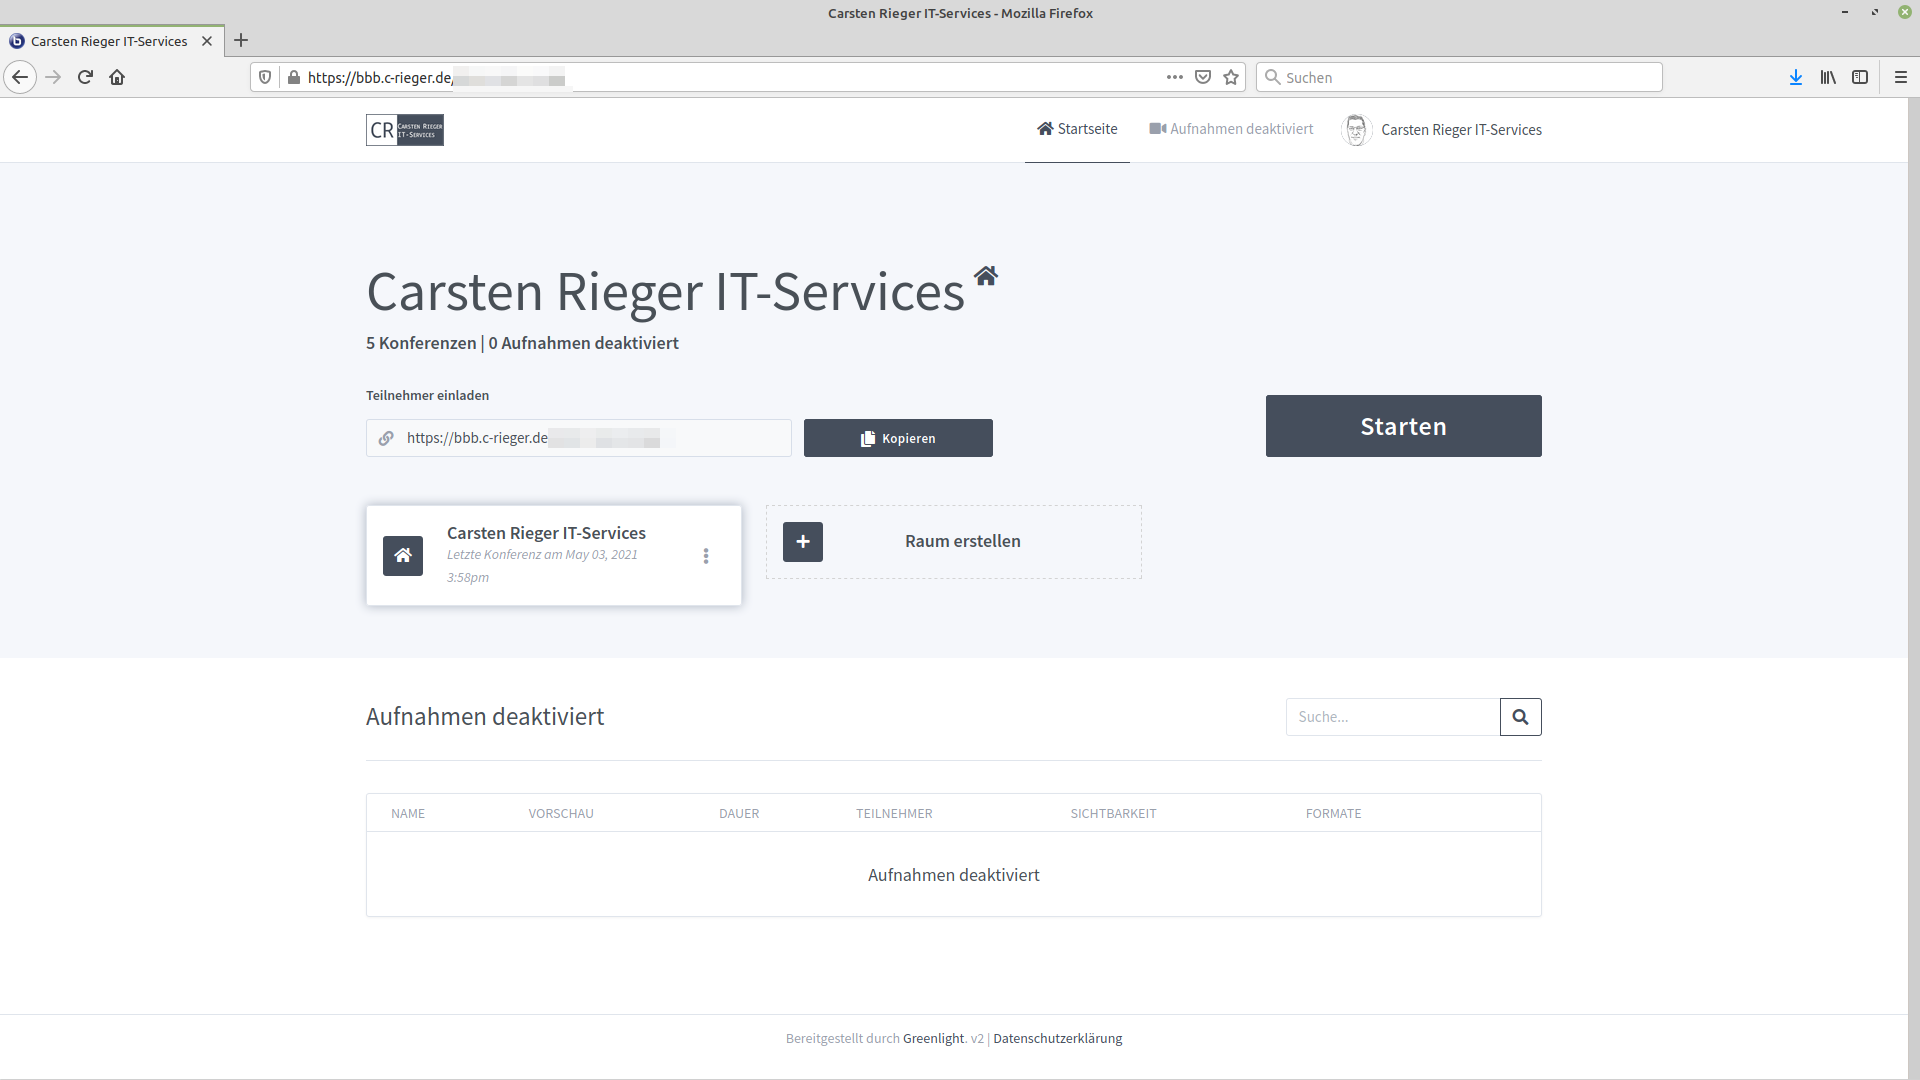
Task: Open the Greenlight footer link
Action: (934, 1038)
